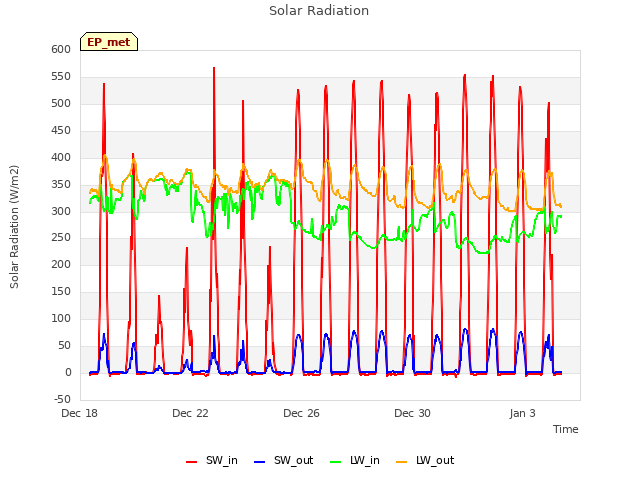640x480 pixels.
Task: Click the EP_met label badge
Action: pos(109,42)
